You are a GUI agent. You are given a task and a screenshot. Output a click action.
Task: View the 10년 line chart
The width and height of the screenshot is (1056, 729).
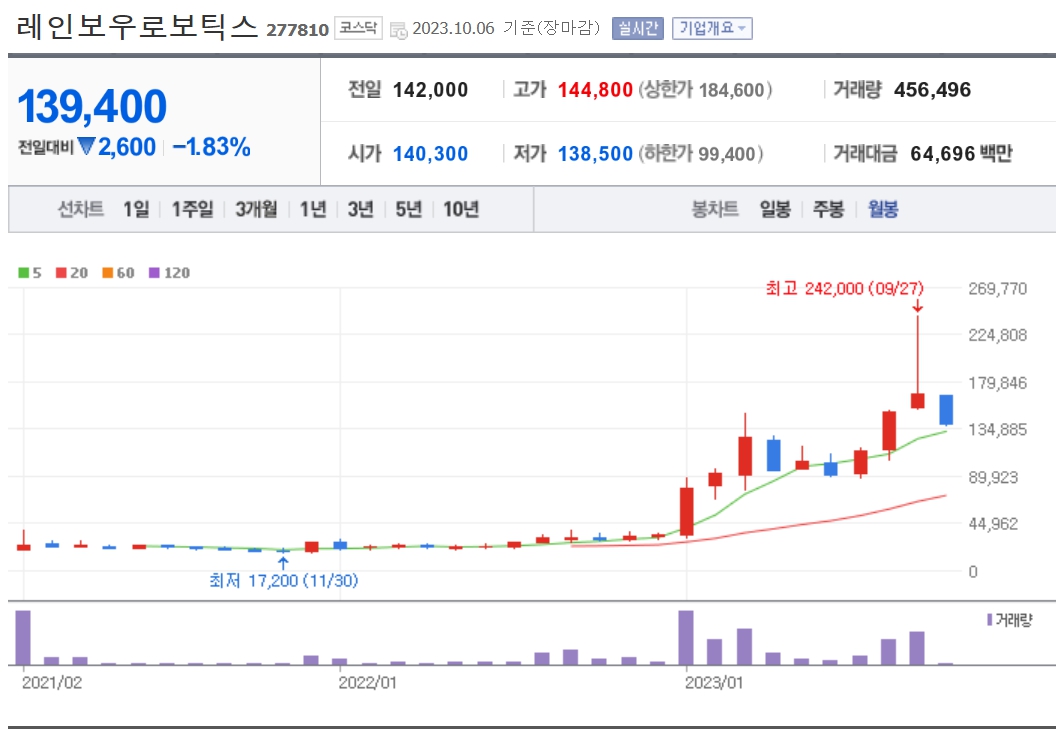point(461,209)
